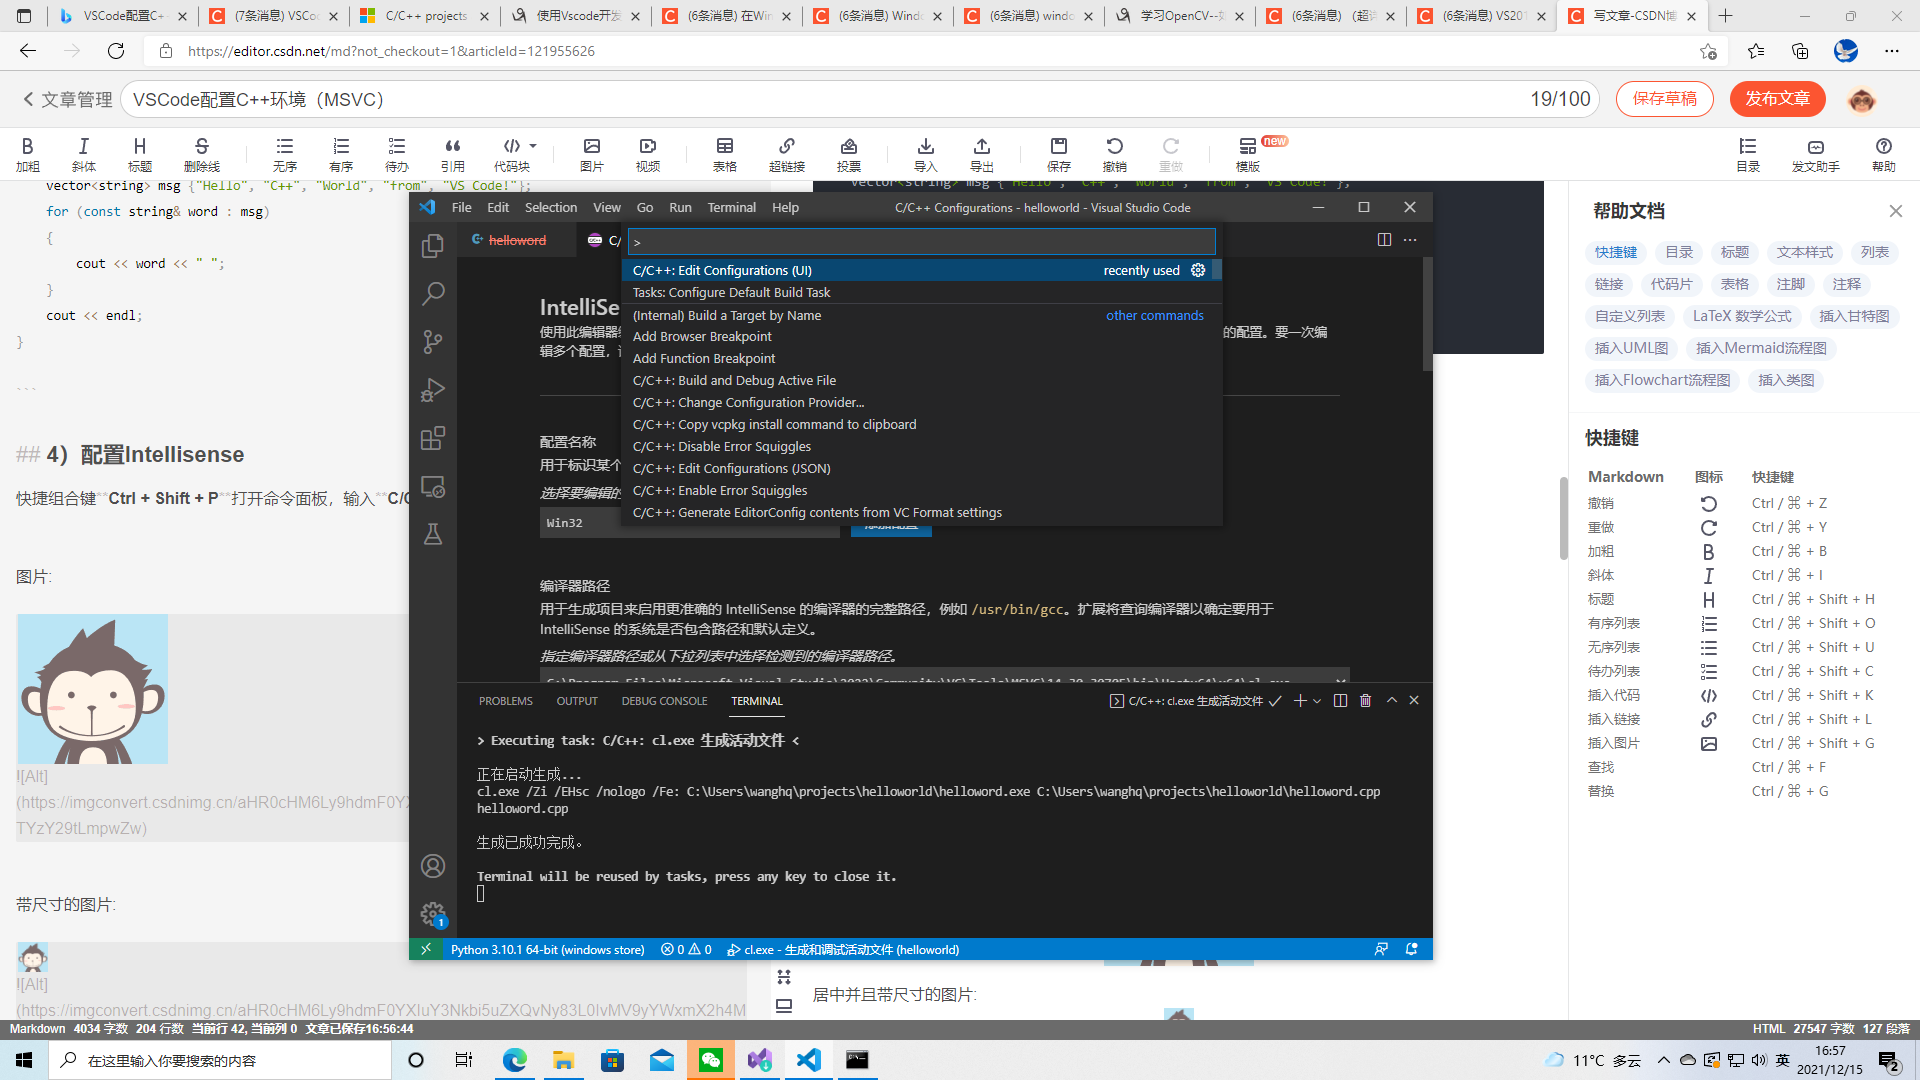
Task: Select C/C++: Build and Debug Active File
Action: 921,380
